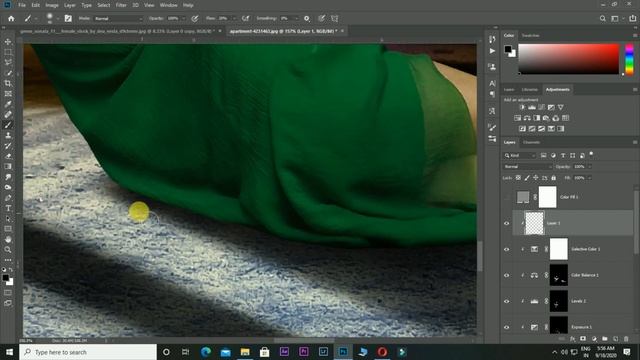Open the Color panel options menu
Image resolution: width=640 pixels, height=360 pixels.
tap(635, 36)
